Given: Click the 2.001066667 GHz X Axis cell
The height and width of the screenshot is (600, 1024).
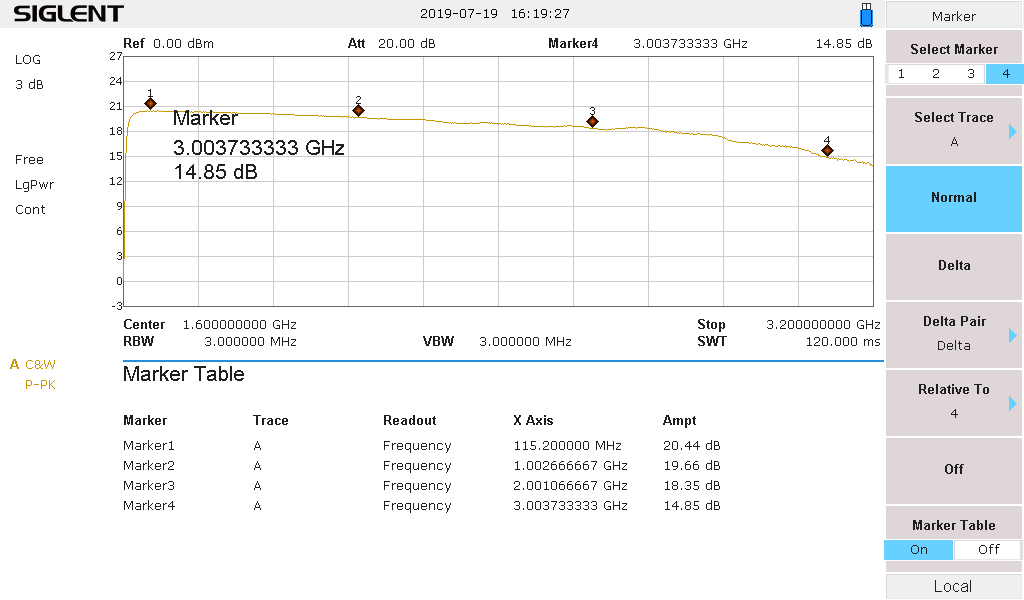Looking at the screenshot, I should [x=570, y=486].
